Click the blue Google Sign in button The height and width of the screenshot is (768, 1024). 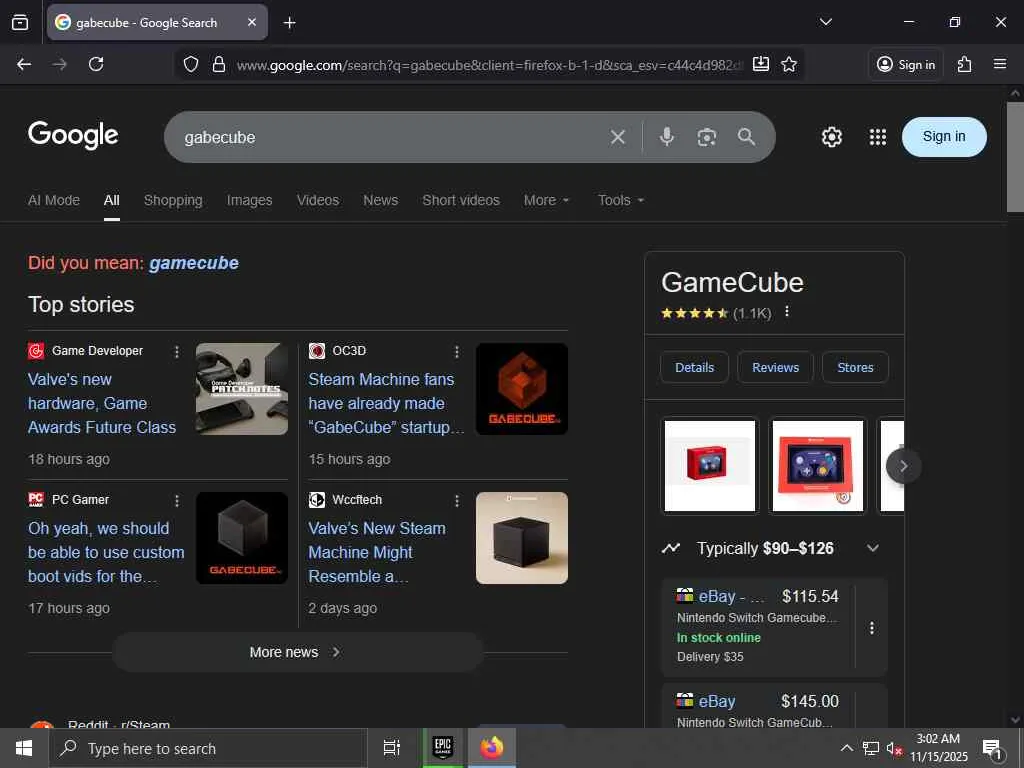944,136
